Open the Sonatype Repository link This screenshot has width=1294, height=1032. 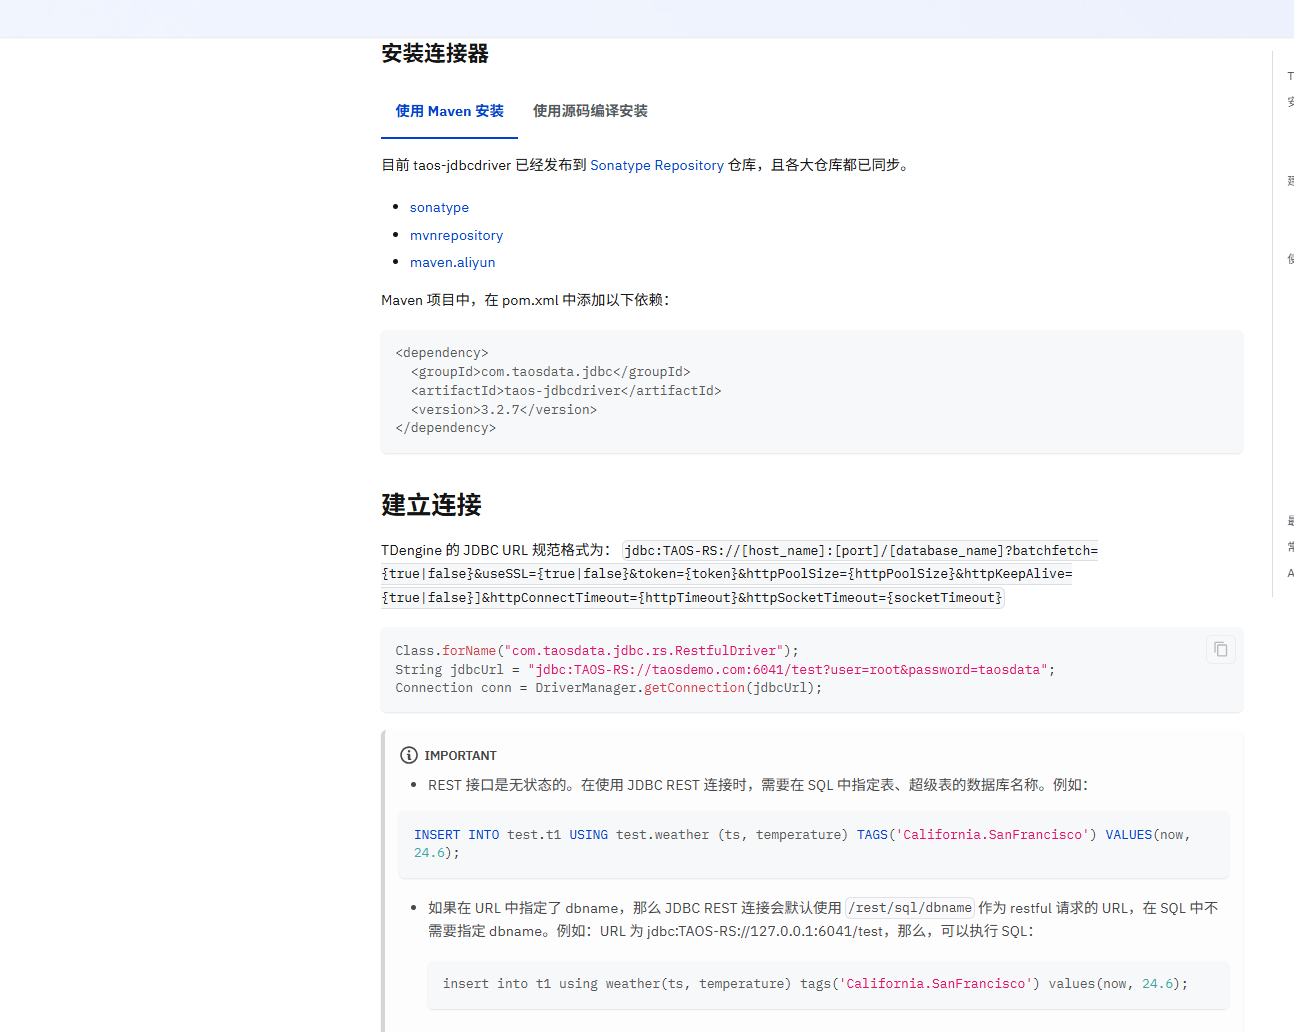[x=656, y=165]
